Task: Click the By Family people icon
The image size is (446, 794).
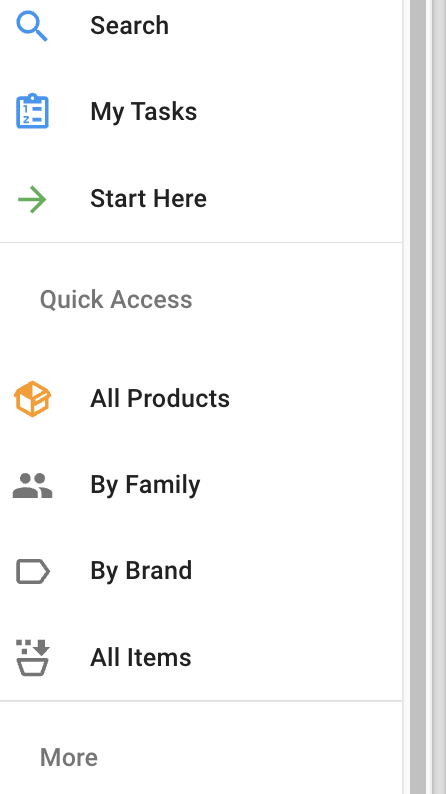Action: pos(32,486)
